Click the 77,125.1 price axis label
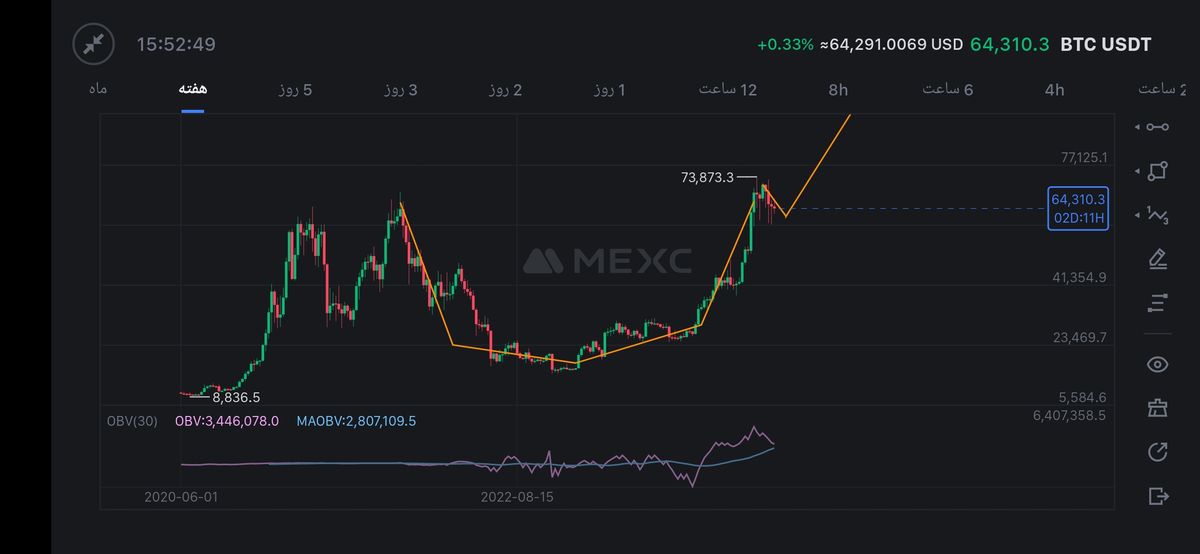 coord(1083,157)
